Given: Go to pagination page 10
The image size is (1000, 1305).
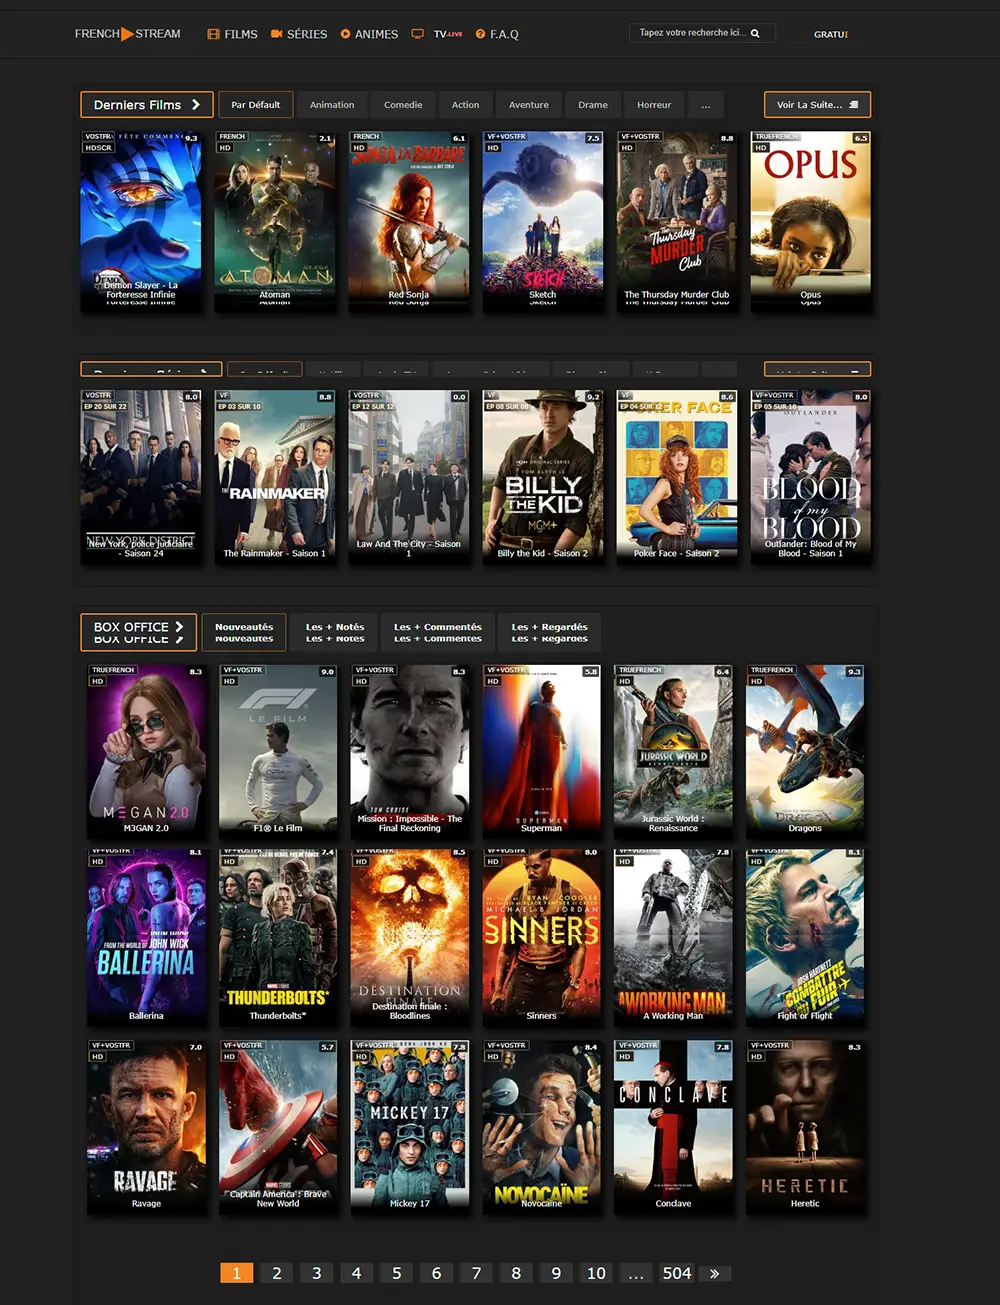Looking at the screenshot, I should [596, 1273].
